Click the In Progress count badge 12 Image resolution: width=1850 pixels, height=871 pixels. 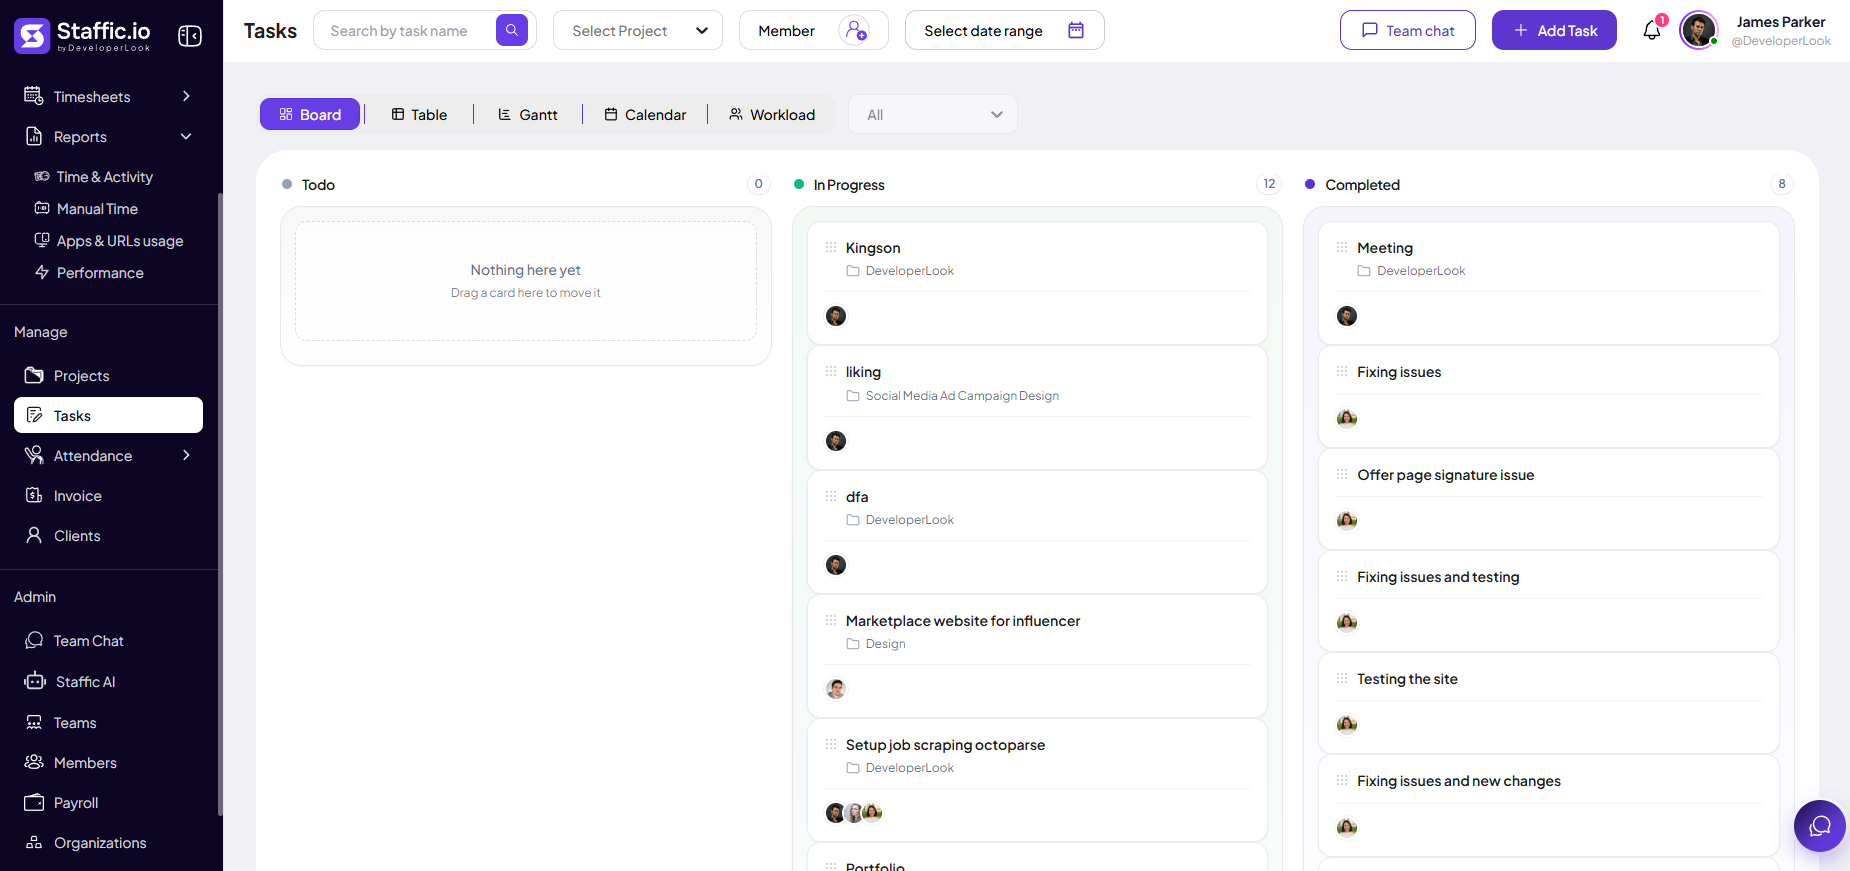tap(1269, 184)
